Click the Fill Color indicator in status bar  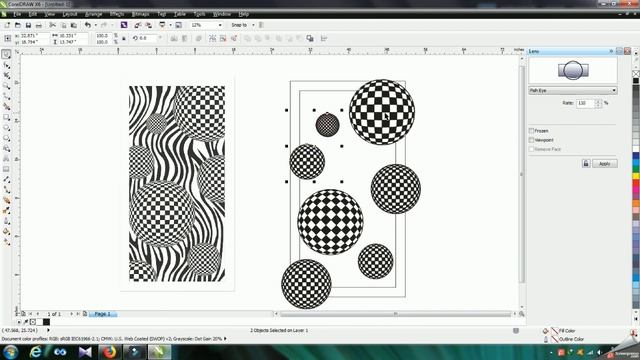tap(563, 331)
